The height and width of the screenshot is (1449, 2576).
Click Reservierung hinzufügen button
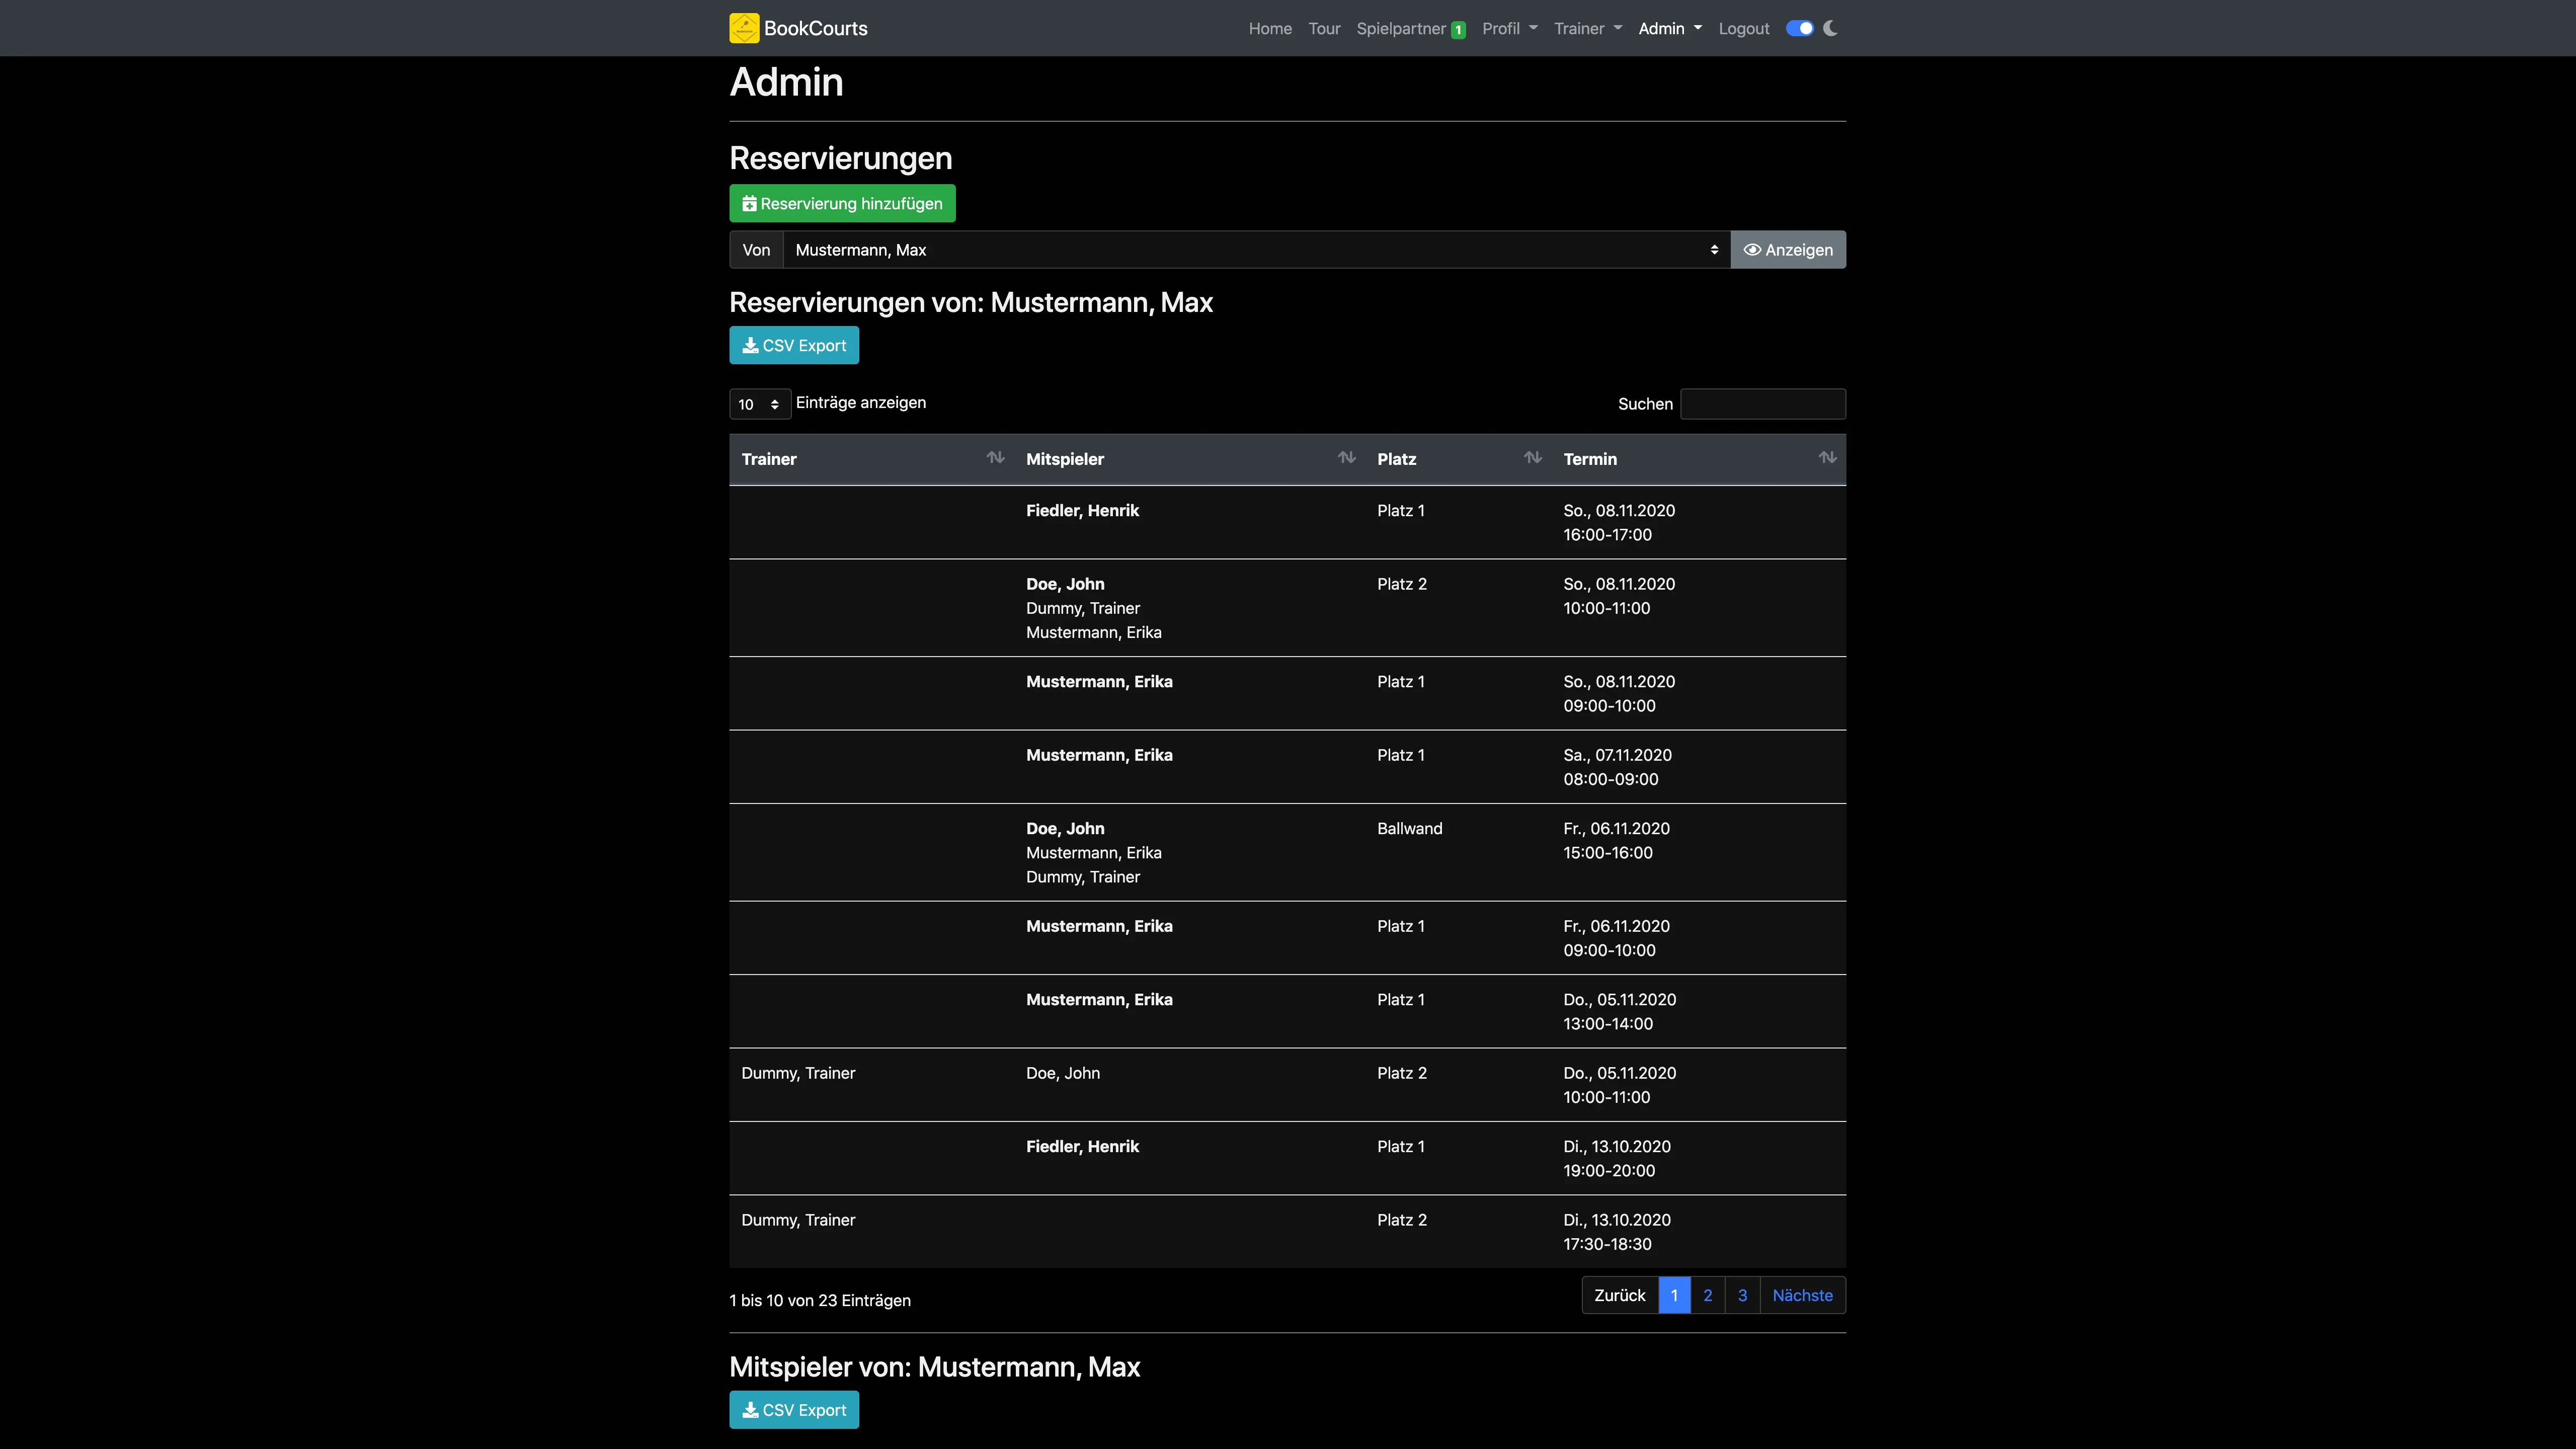[x=842, y=203]
